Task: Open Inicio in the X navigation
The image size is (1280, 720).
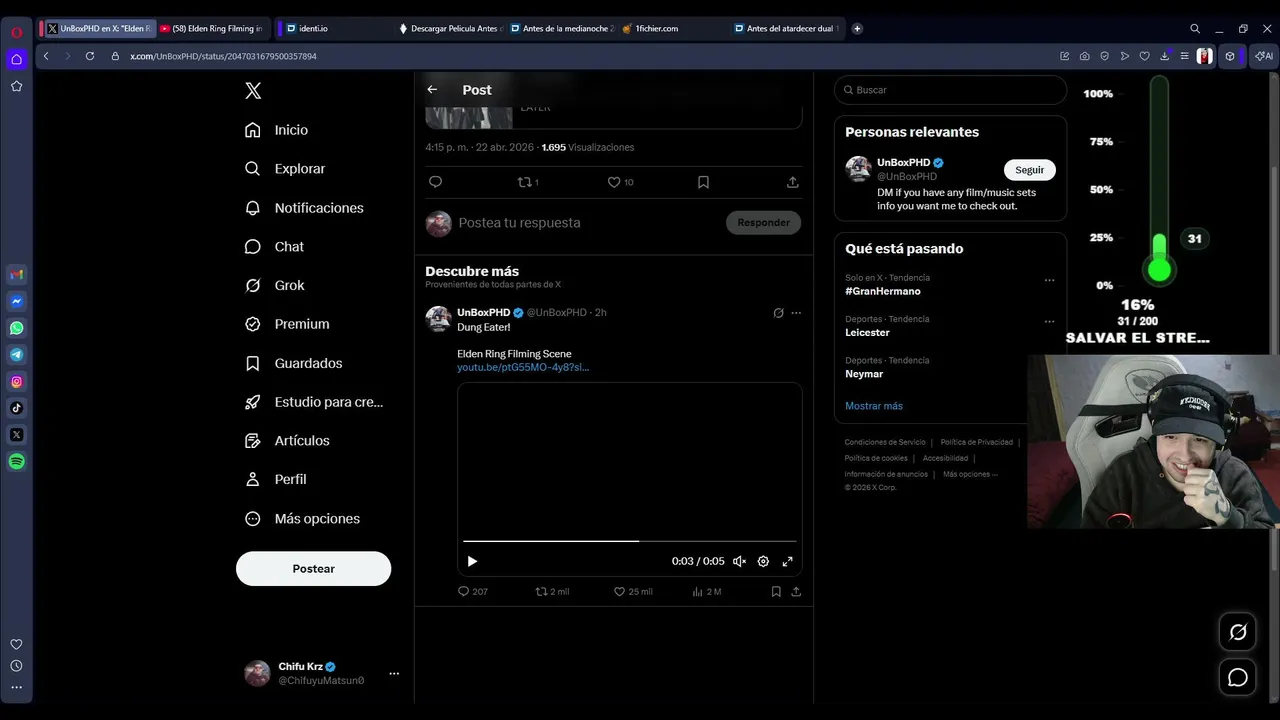Action: point(277,130)
